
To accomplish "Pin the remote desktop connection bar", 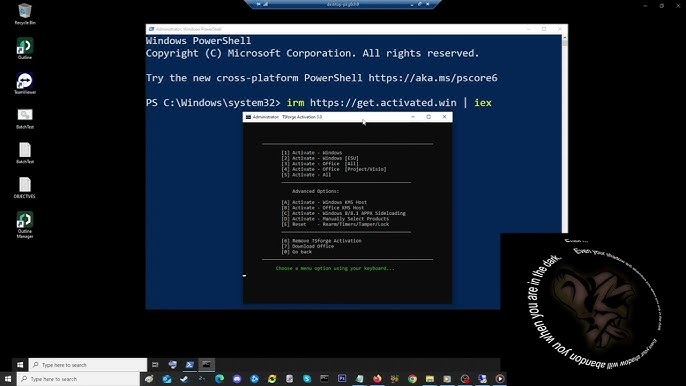I will click(259, 4).
